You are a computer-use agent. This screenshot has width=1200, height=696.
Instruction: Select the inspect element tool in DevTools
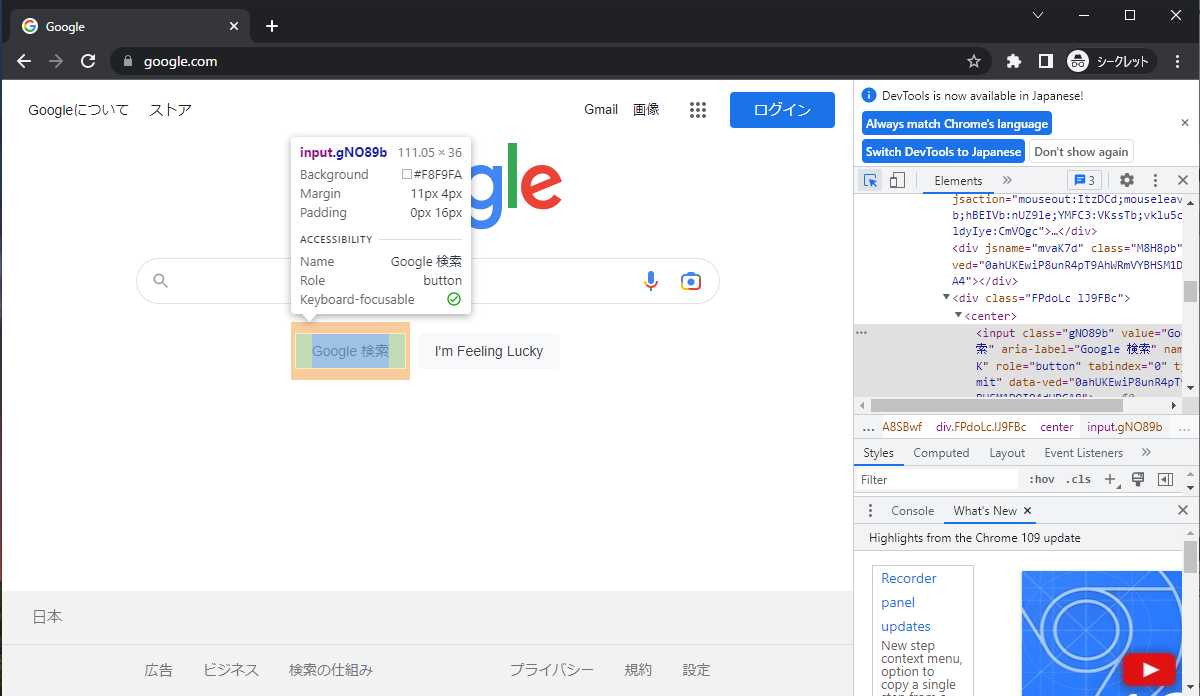pyautogui.click(x=871, y=180)
